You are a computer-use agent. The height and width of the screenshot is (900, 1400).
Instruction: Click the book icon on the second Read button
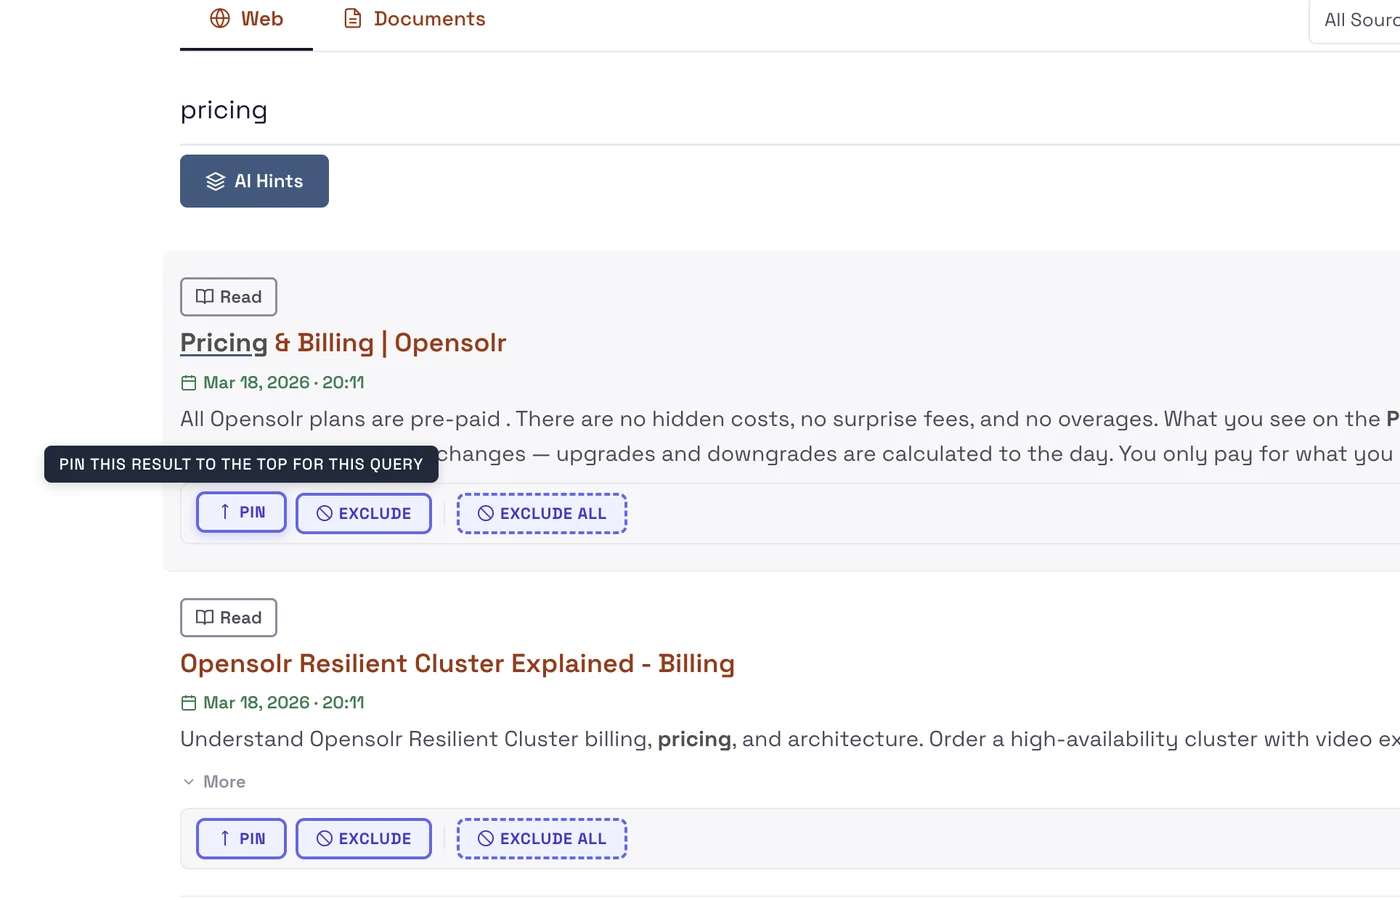pos(203,617)
